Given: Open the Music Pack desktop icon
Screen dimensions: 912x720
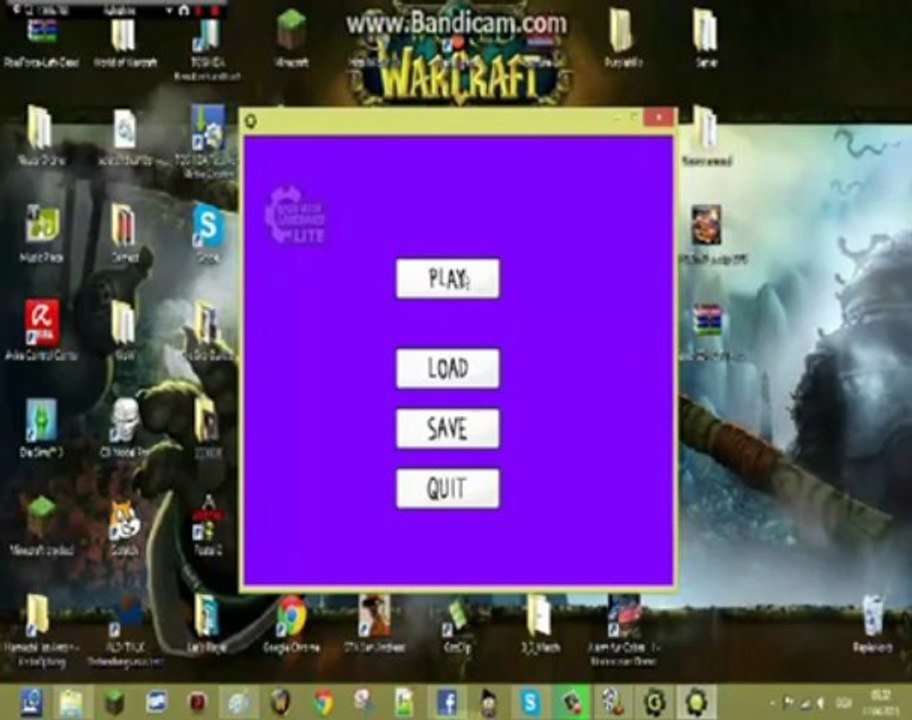Looking at the screenshot, I should click(x=41, y=233).
